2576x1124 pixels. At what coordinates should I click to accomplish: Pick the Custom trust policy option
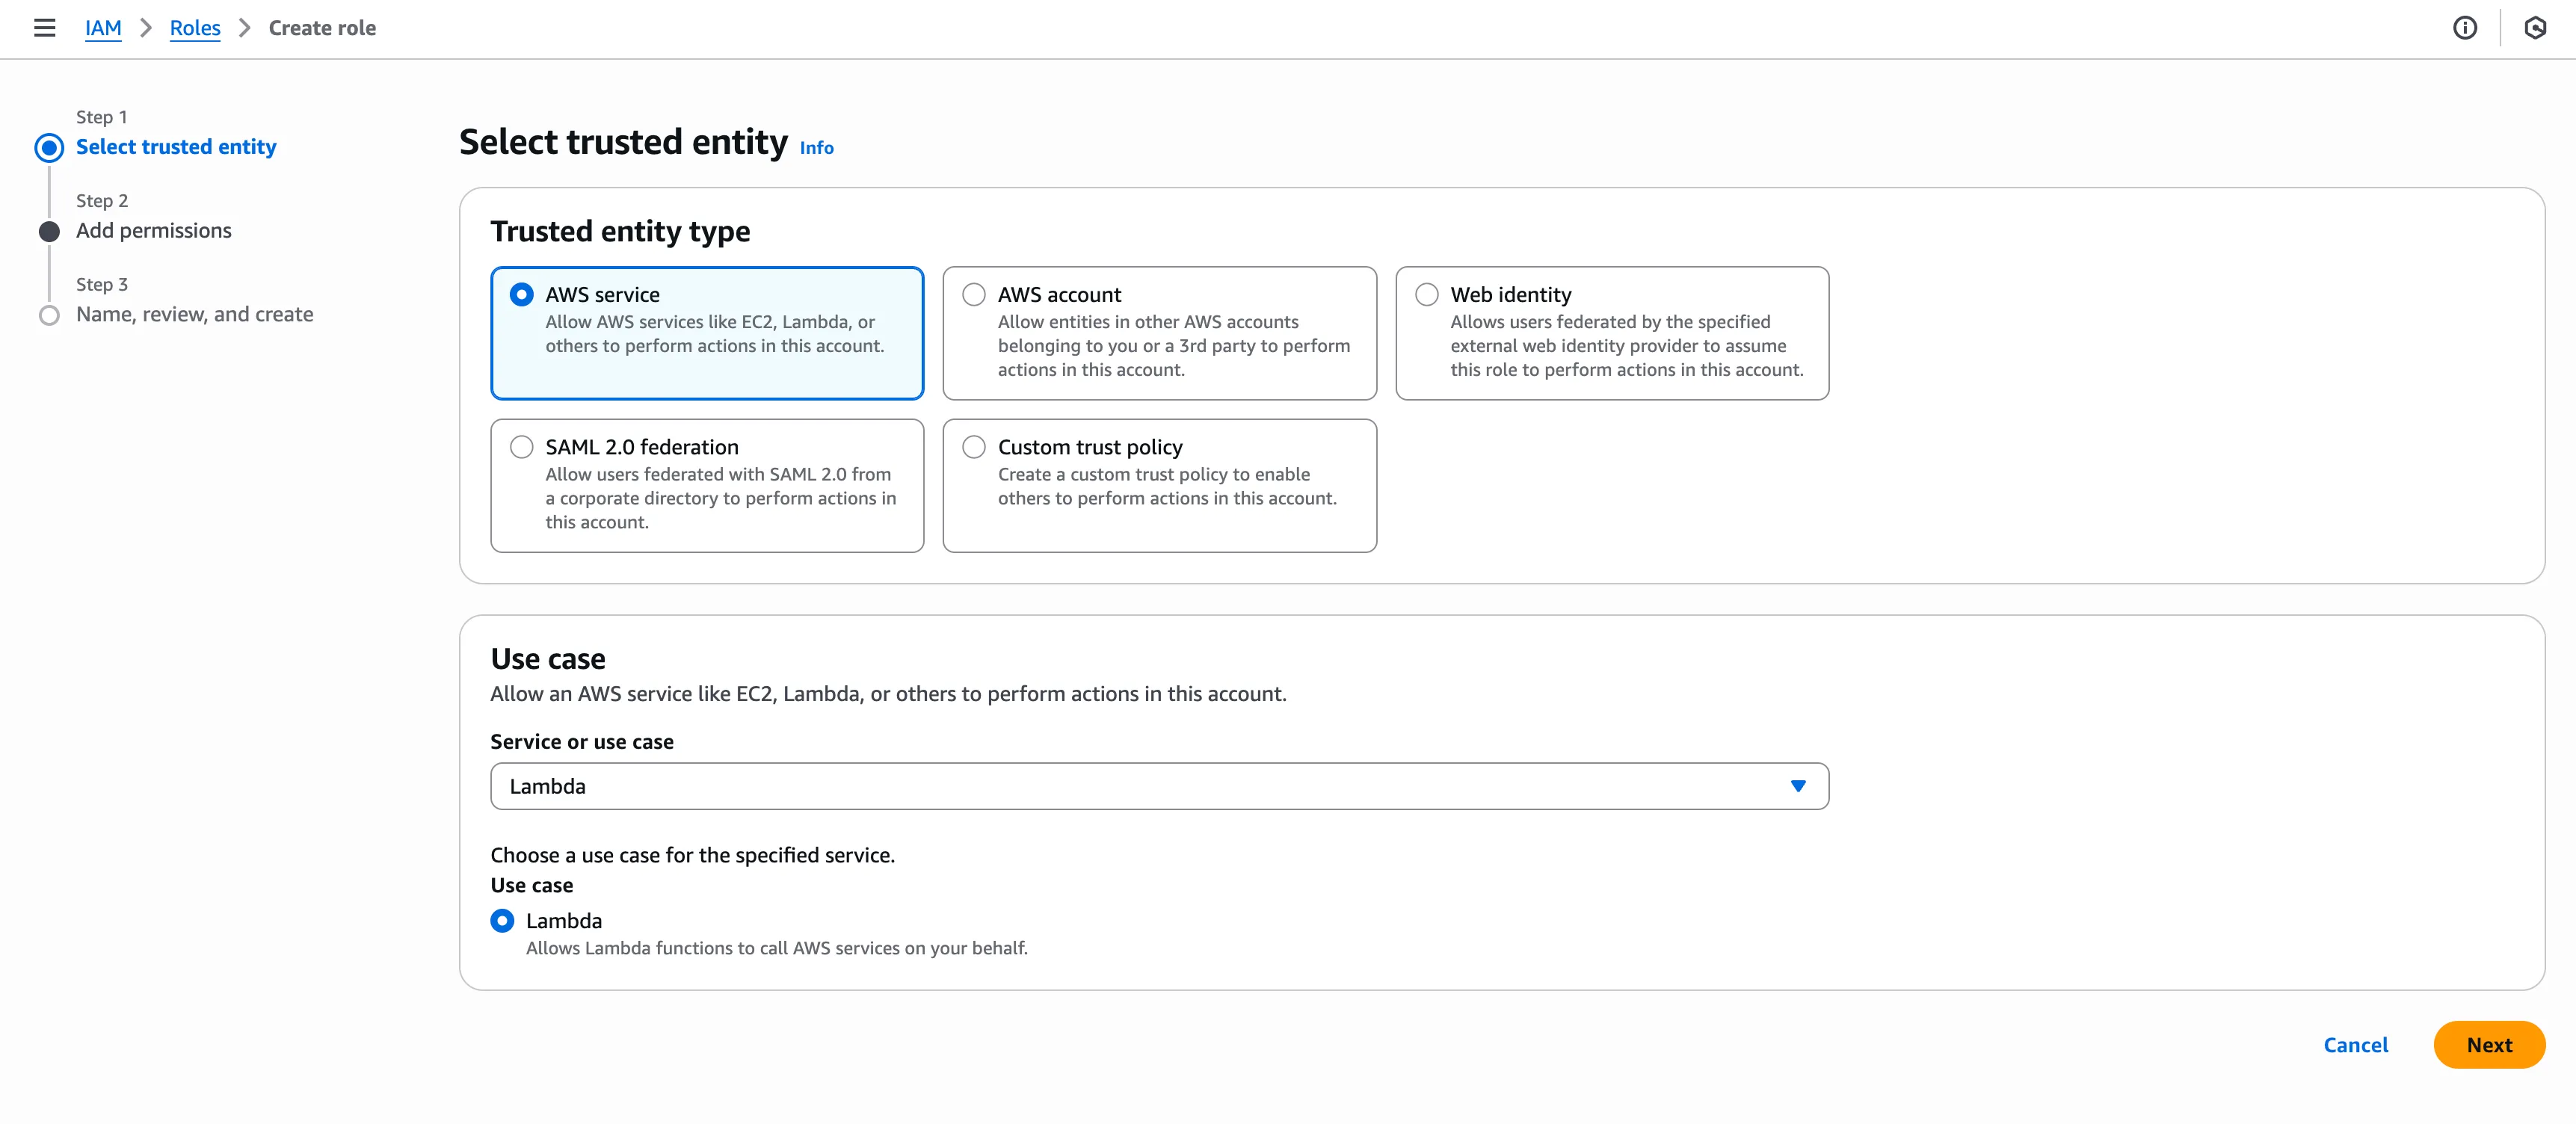click(973, 447)
